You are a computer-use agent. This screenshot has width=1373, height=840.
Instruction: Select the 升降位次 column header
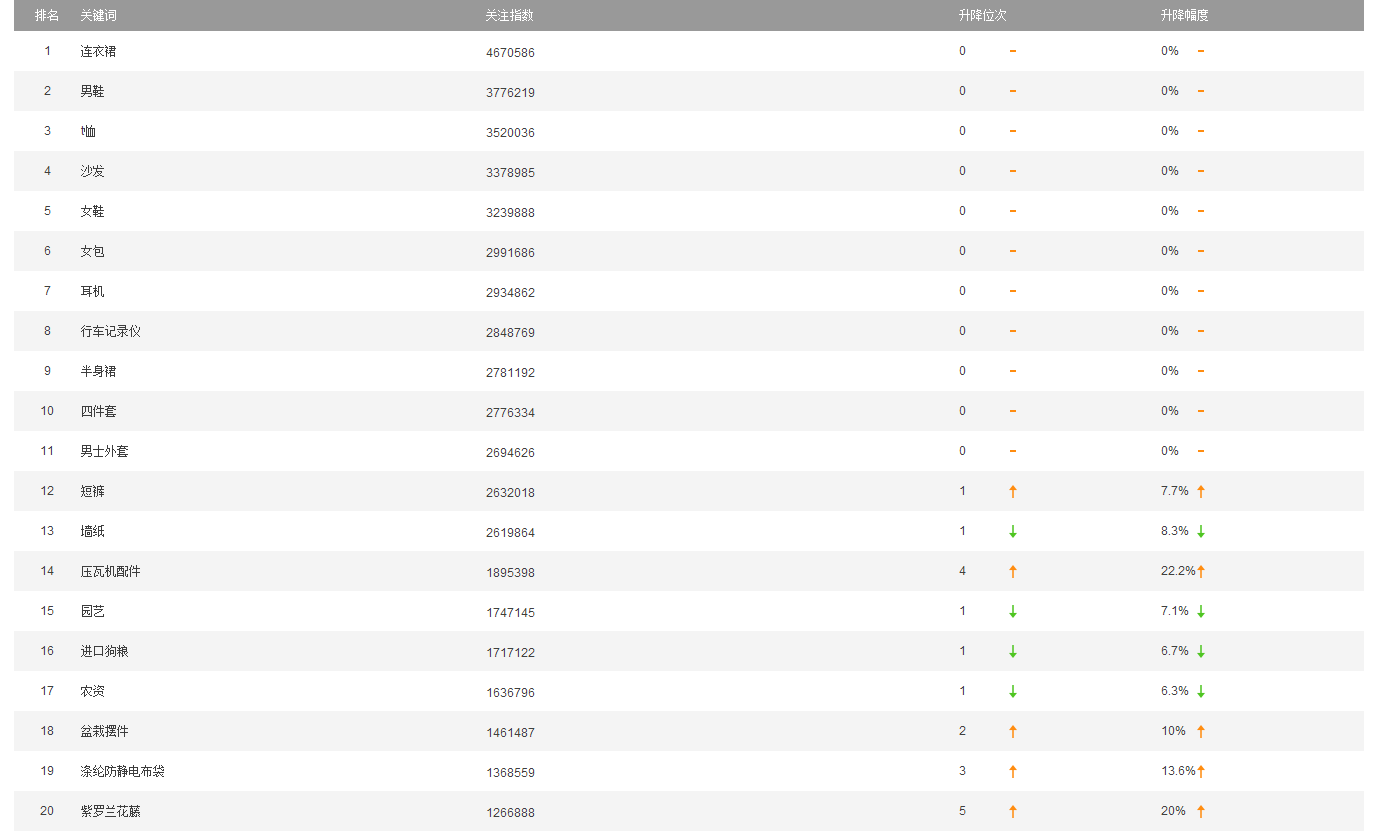click(x=982, y=15)
